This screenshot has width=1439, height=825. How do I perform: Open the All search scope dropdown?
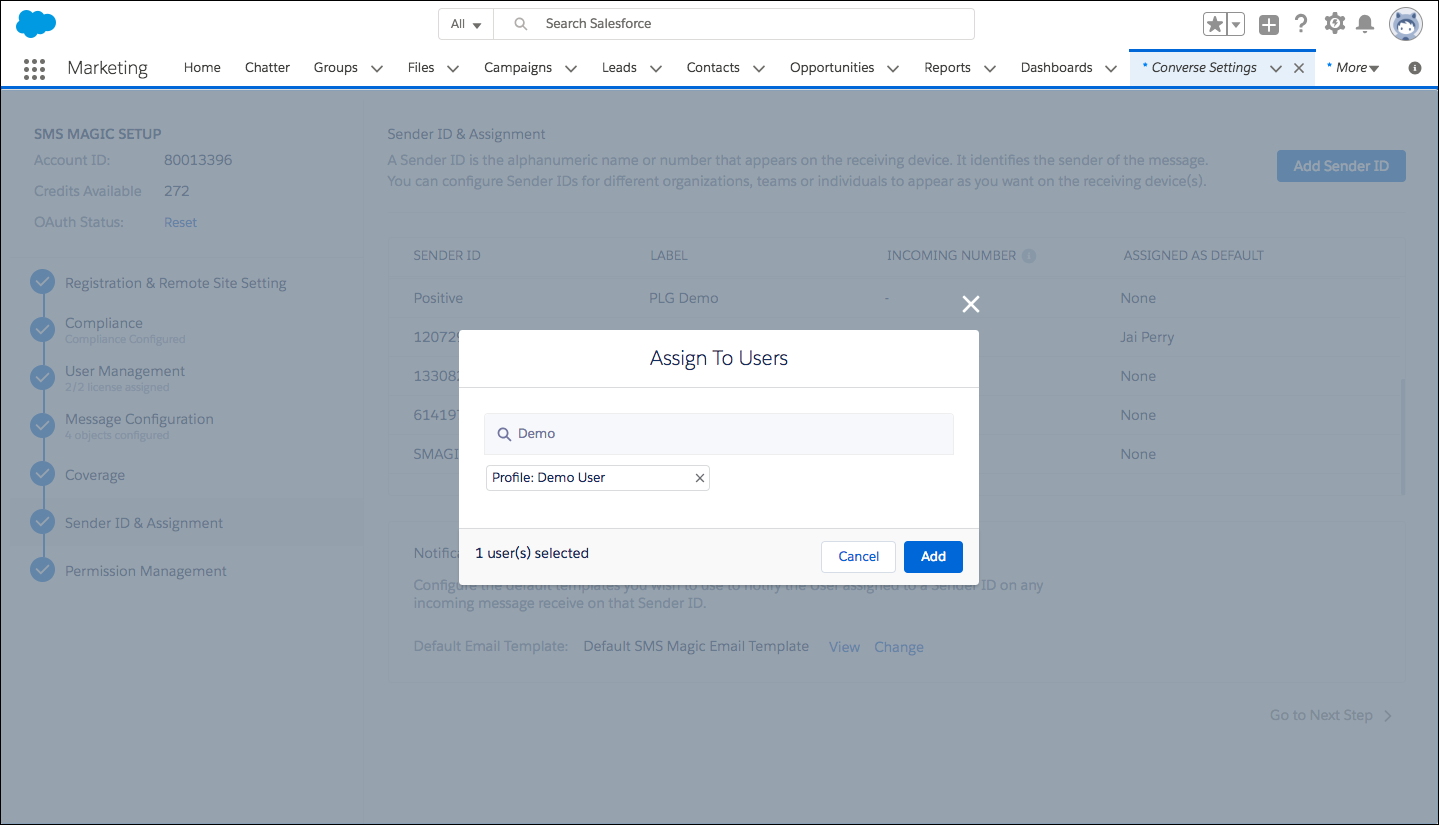[467, 24]
